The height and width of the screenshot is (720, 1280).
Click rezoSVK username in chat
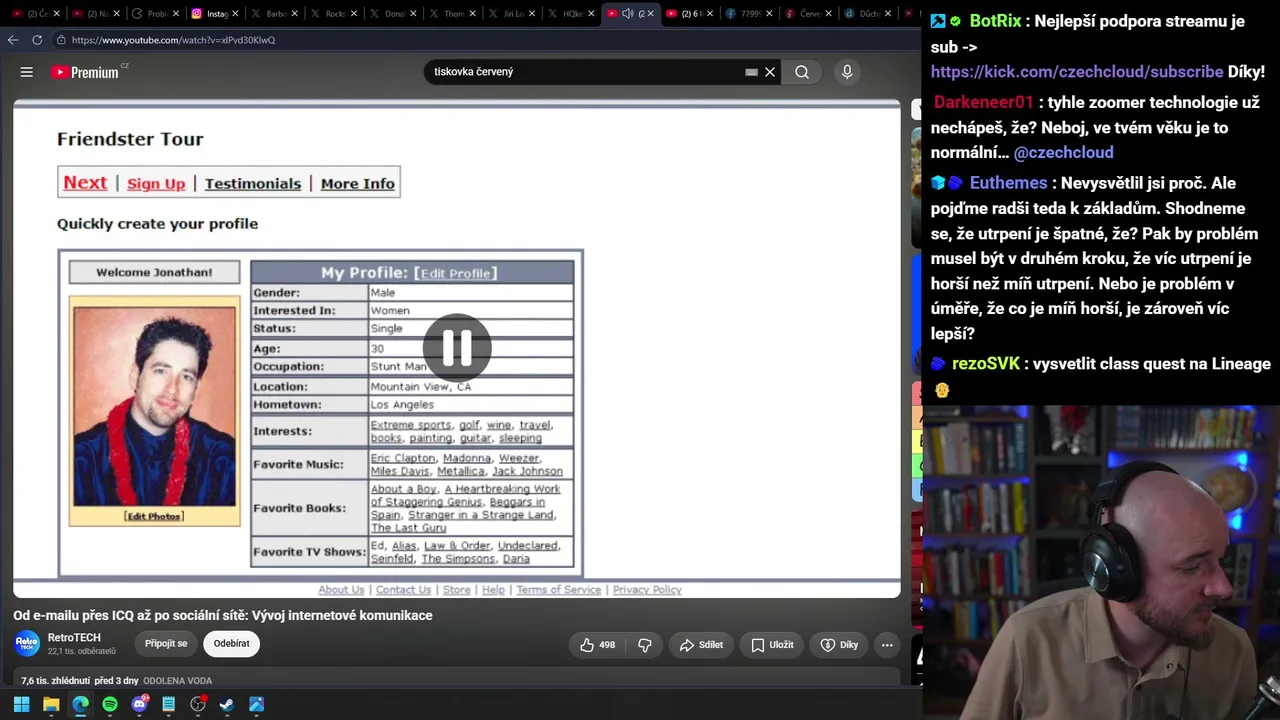986,364
